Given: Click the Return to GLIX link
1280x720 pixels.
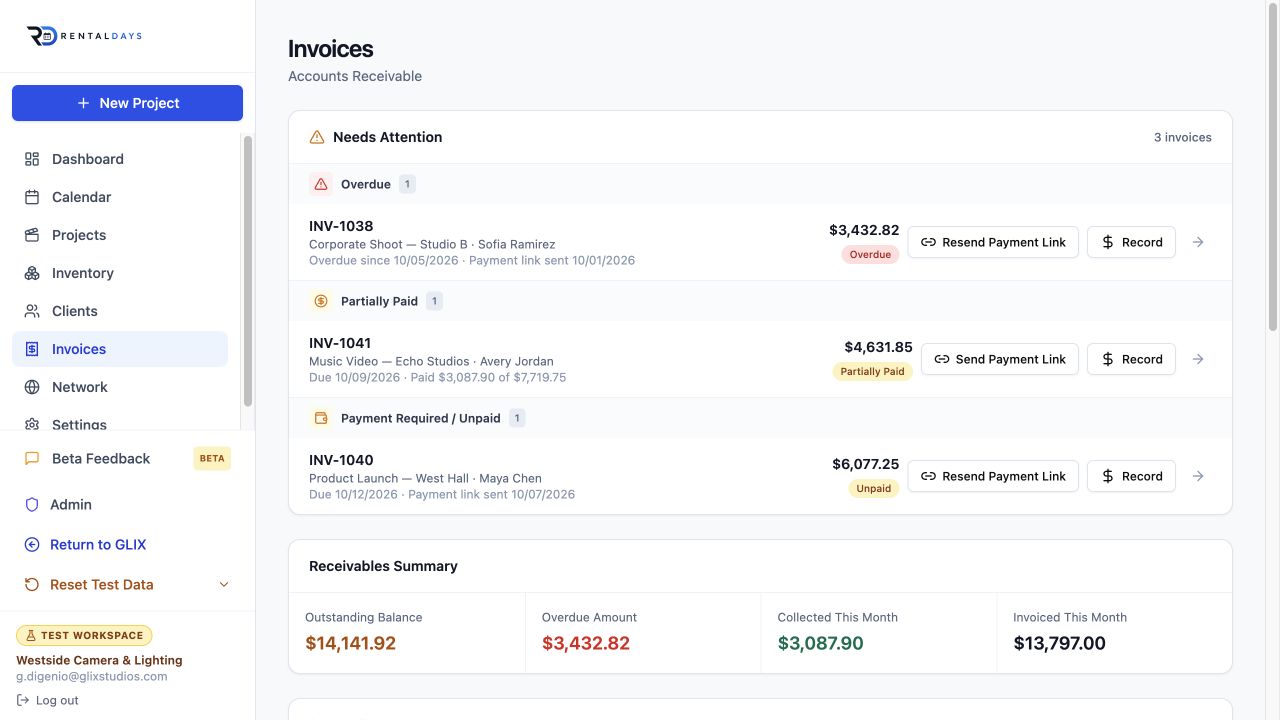Looking at the screenshot, I should (x=127, y=545).
